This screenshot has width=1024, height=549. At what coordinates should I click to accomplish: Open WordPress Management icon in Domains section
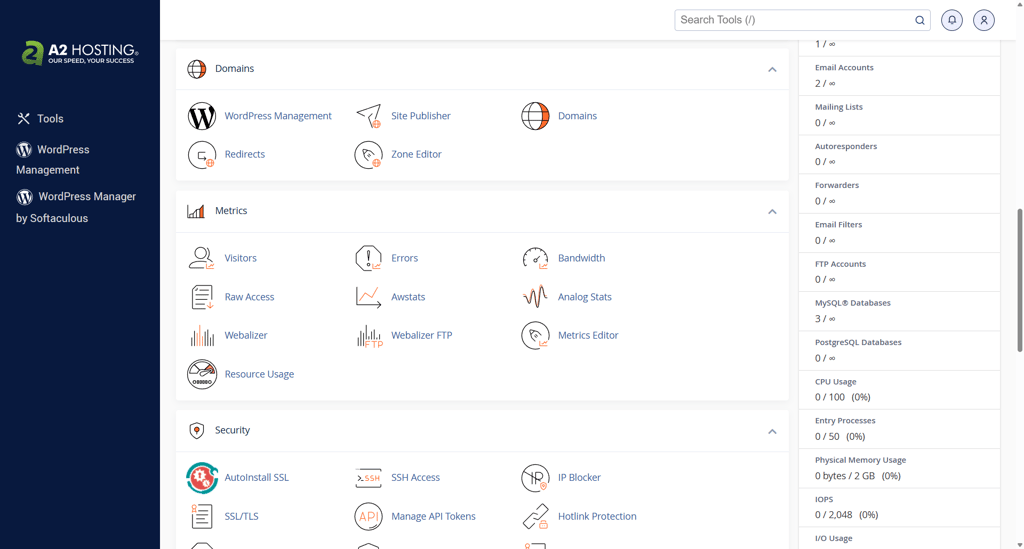coord(202,116)
